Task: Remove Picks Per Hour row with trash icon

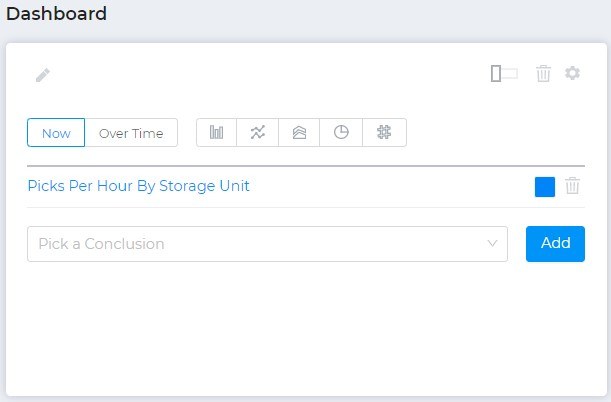Action: tap(572, 186)
